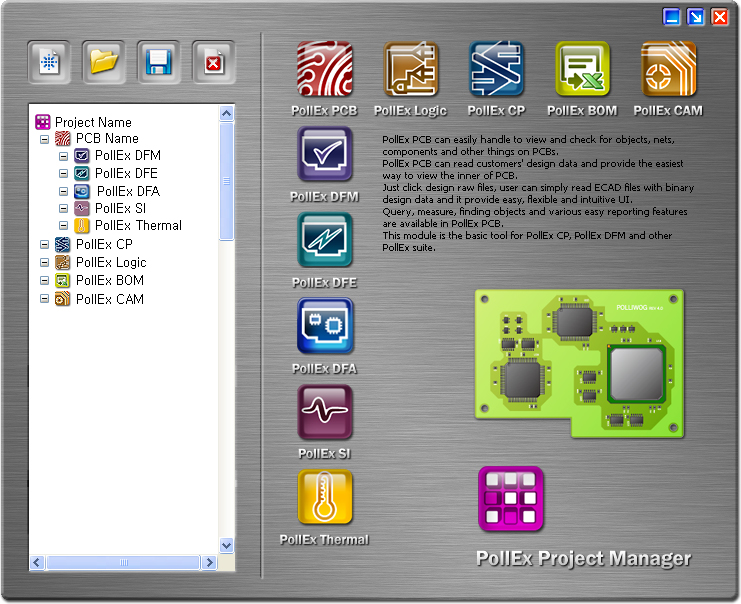741x604 pixels.
Task: Click the tree's scroll up arrow
Action: 226,113
